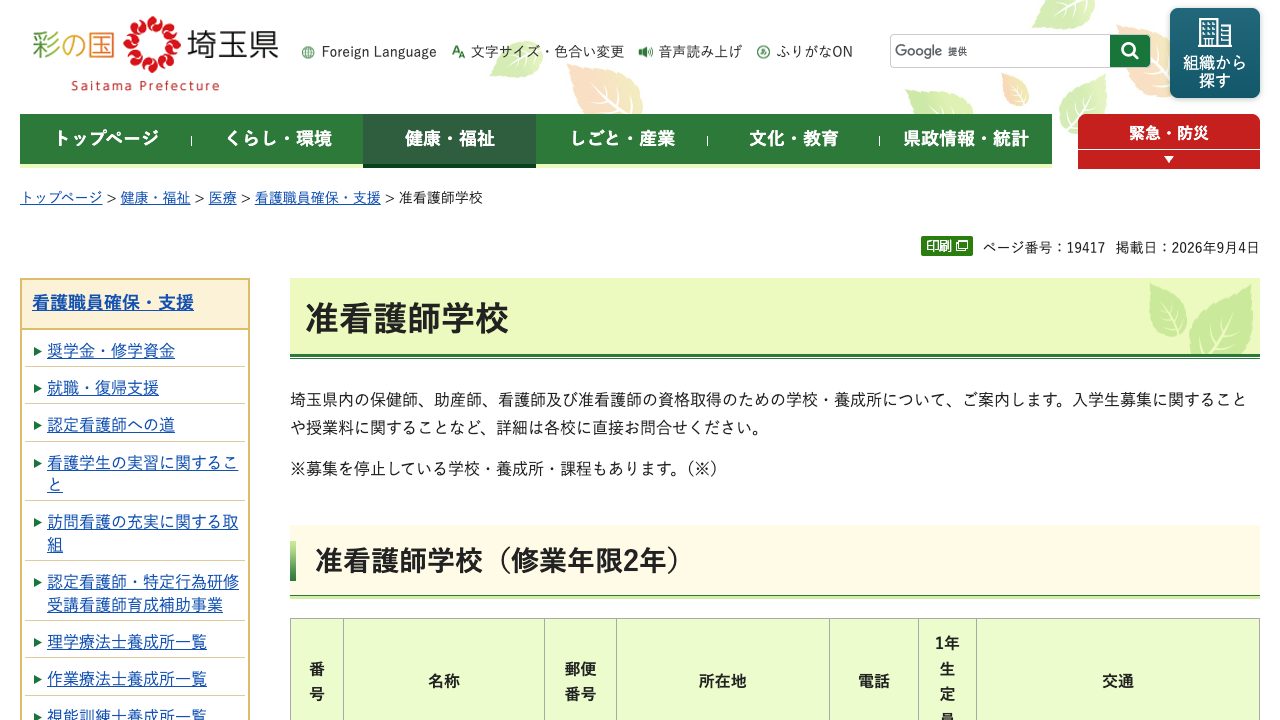Expand the 緊急・防災 emergency panel

click(1169, 132)
